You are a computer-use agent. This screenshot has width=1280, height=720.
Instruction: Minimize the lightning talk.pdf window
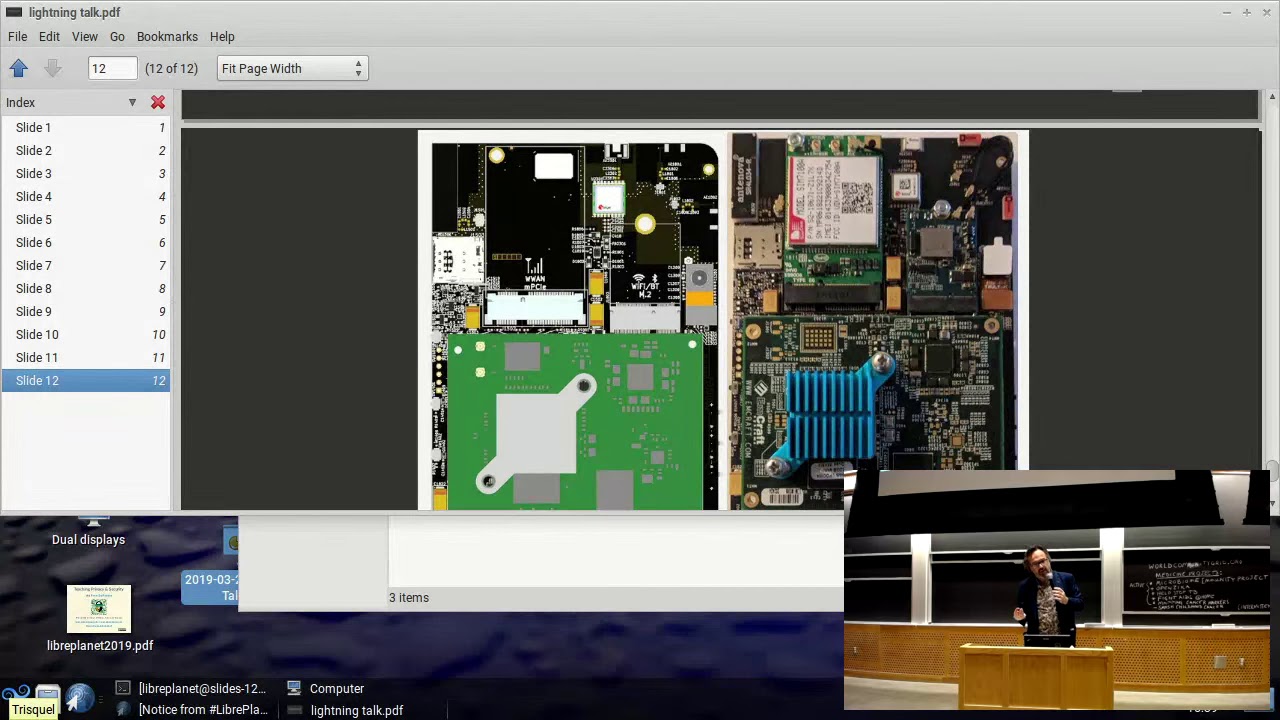(x=1226, y=12)
